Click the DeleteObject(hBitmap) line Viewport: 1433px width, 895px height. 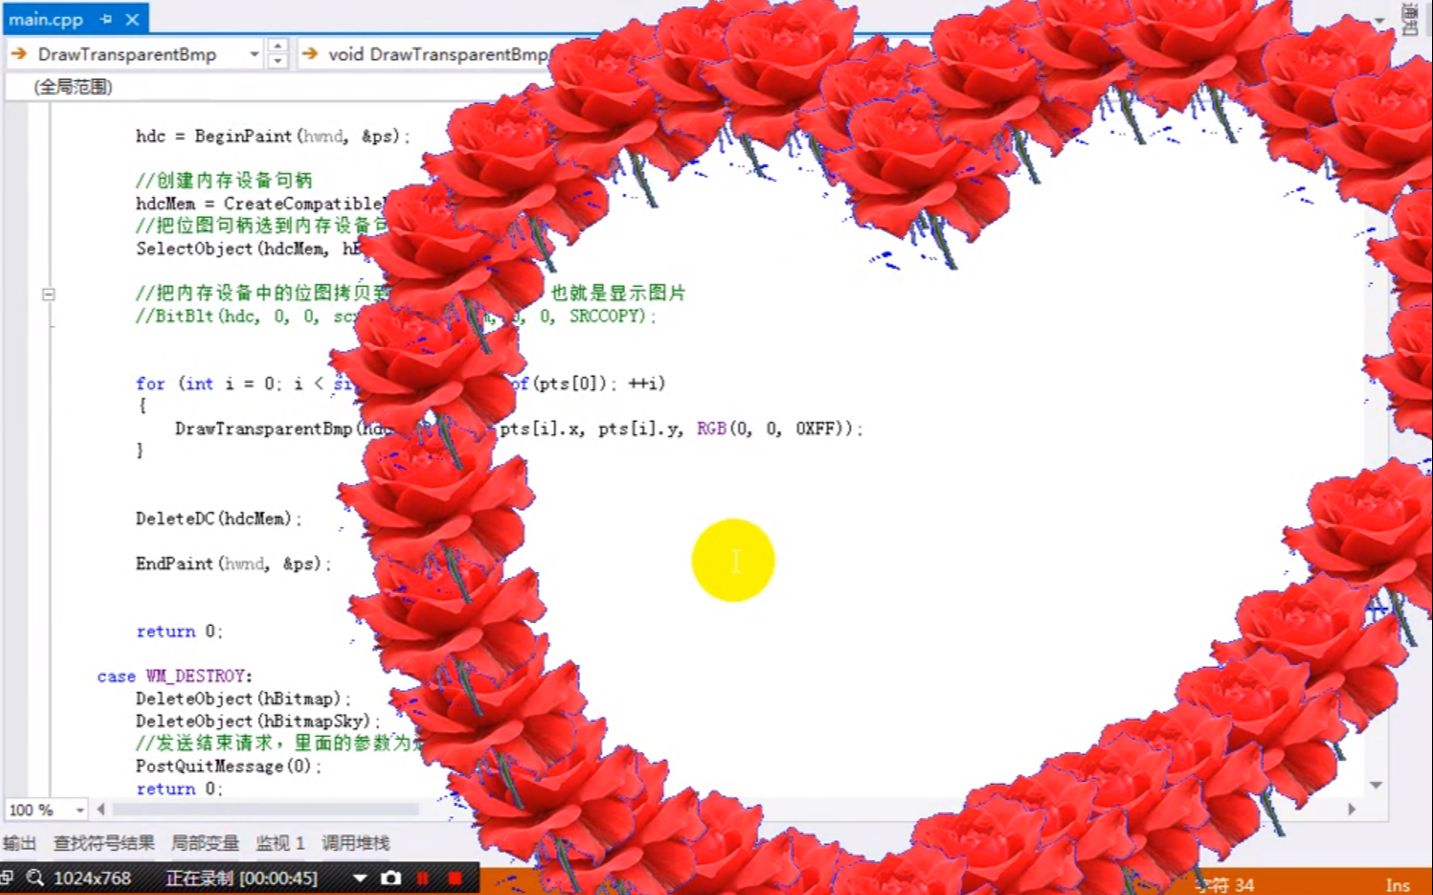243,699
